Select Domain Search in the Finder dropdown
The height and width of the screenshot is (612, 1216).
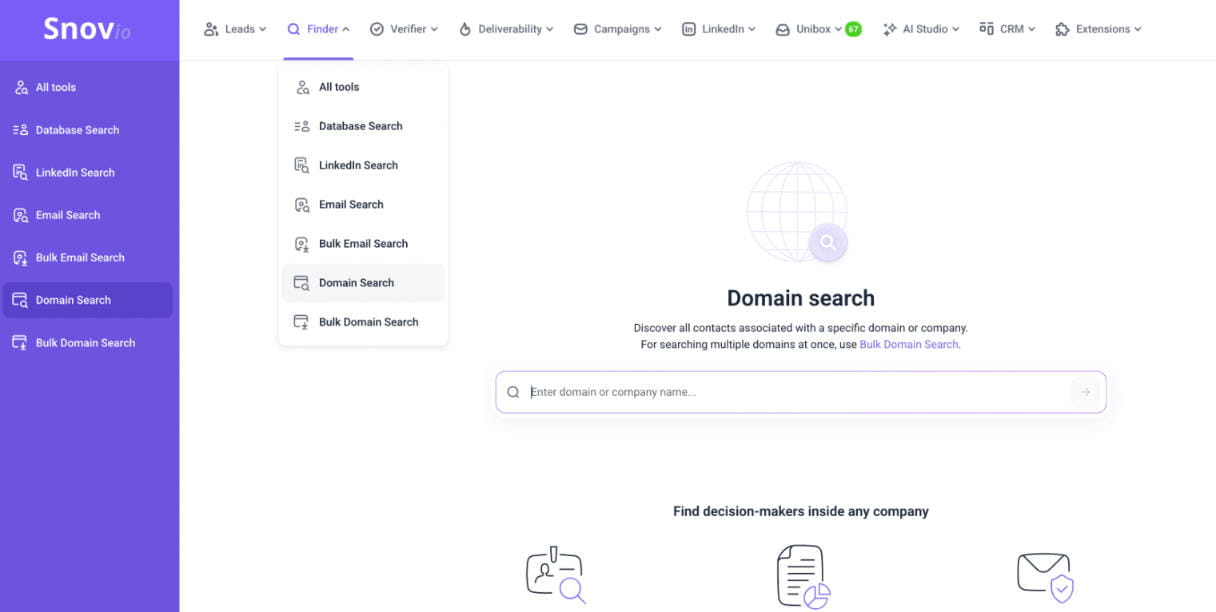point(363,283)
